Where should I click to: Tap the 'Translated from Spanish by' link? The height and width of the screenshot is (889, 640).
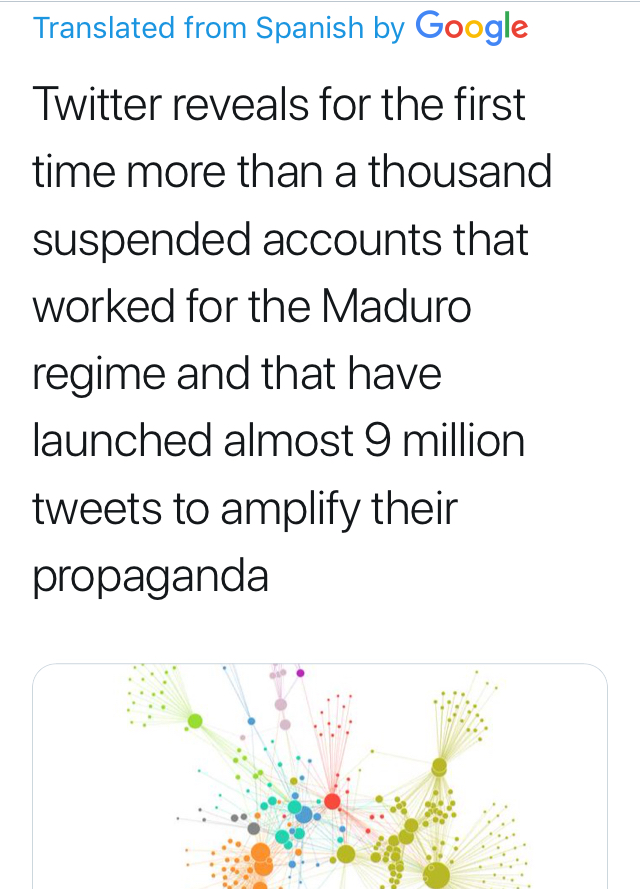[219, 28]
